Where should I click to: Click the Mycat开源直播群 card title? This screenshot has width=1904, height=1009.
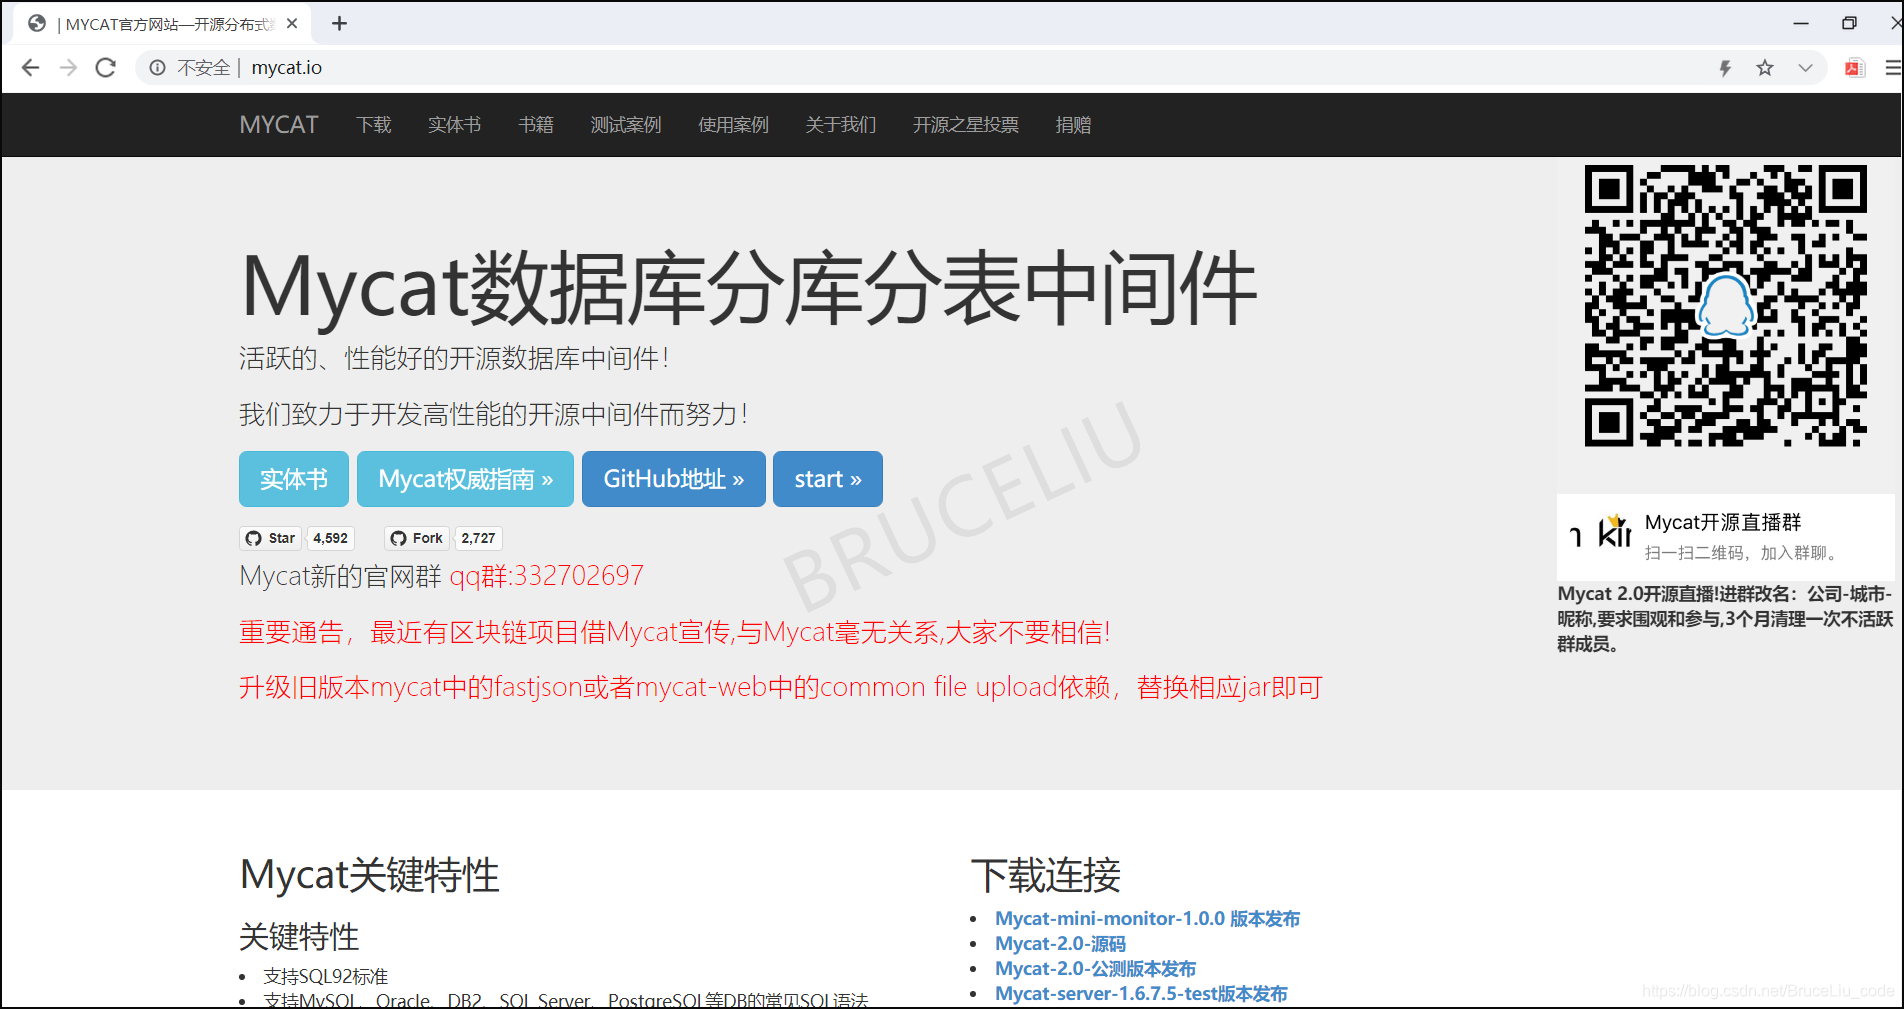pos(1723,522)
